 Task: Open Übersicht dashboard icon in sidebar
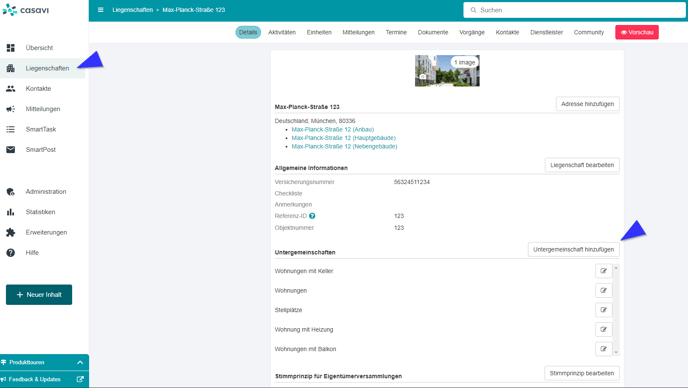pos(11,48)
